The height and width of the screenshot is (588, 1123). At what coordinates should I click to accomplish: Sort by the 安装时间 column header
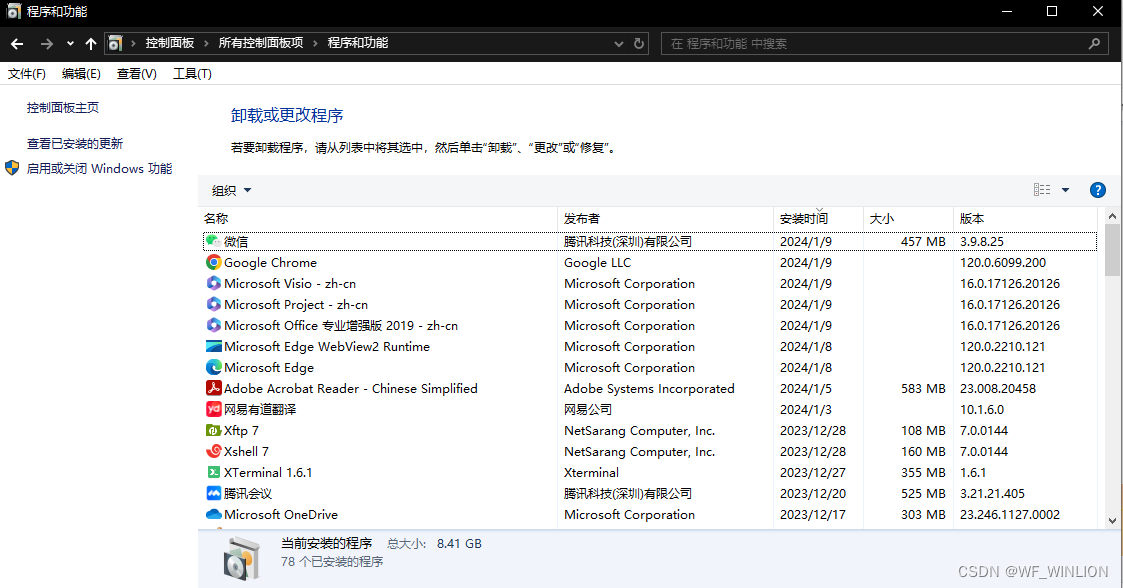click(x=819, y=218)
